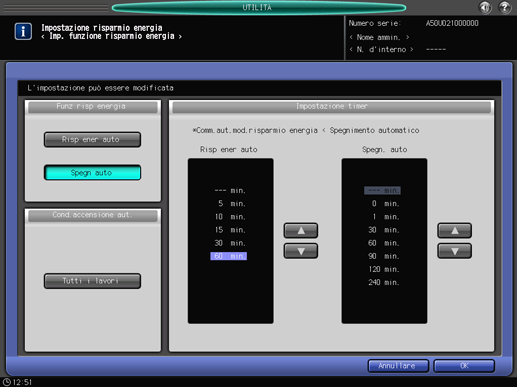Screen dimensions: 517x387
Task: Click the UTILITA title bar
Action: [x=259, y=7]
